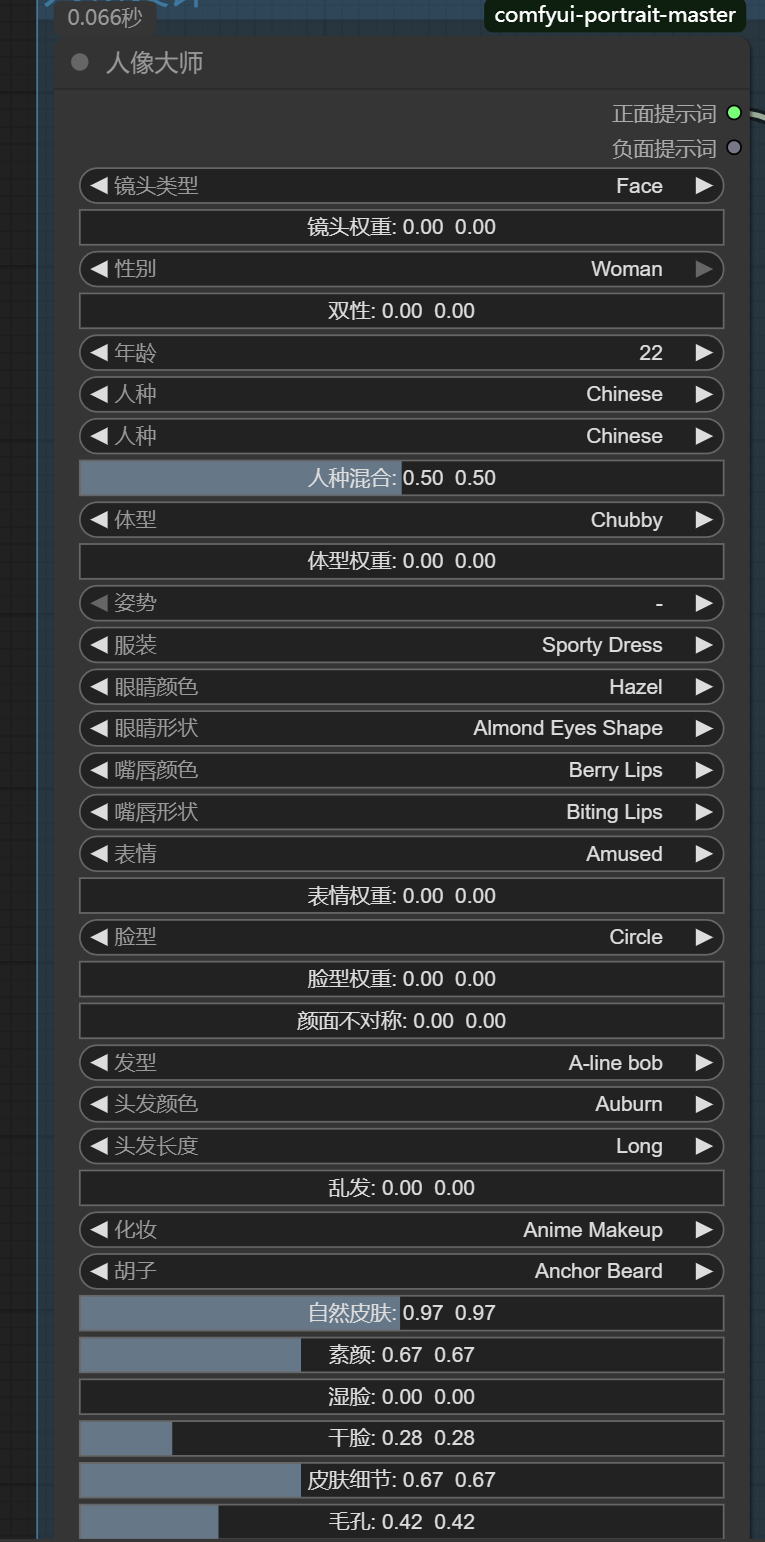Viewport: 765px width, 1542px height.
Task: Open the 嘴唇形状 dropdown showing Biting Lips
Action: tap(401, 812)
